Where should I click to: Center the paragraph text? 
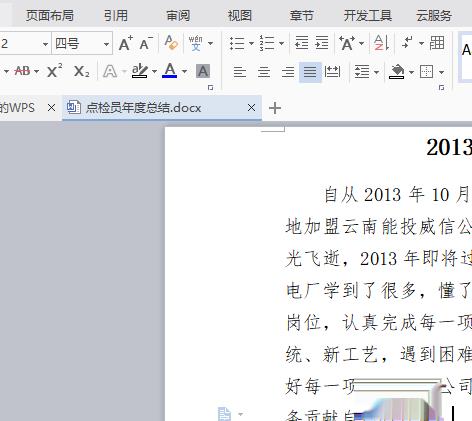coord(264,72)
